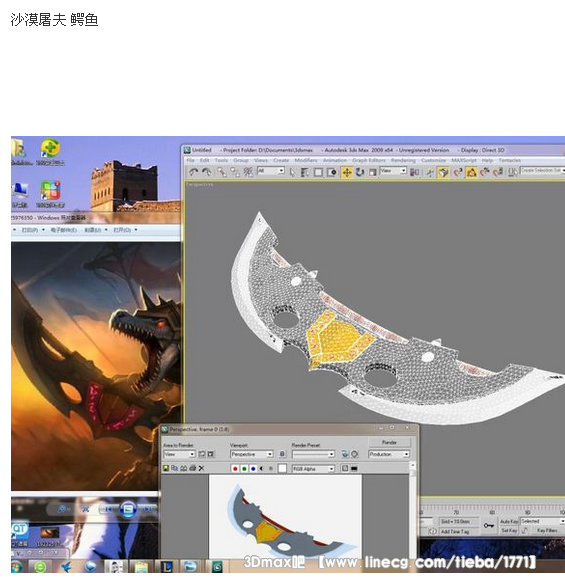Image resolution: width=565 pixels, height=579 pixels.
Task: Open the Edit menu in 3ds Max
Action: (x=204, y=160)
